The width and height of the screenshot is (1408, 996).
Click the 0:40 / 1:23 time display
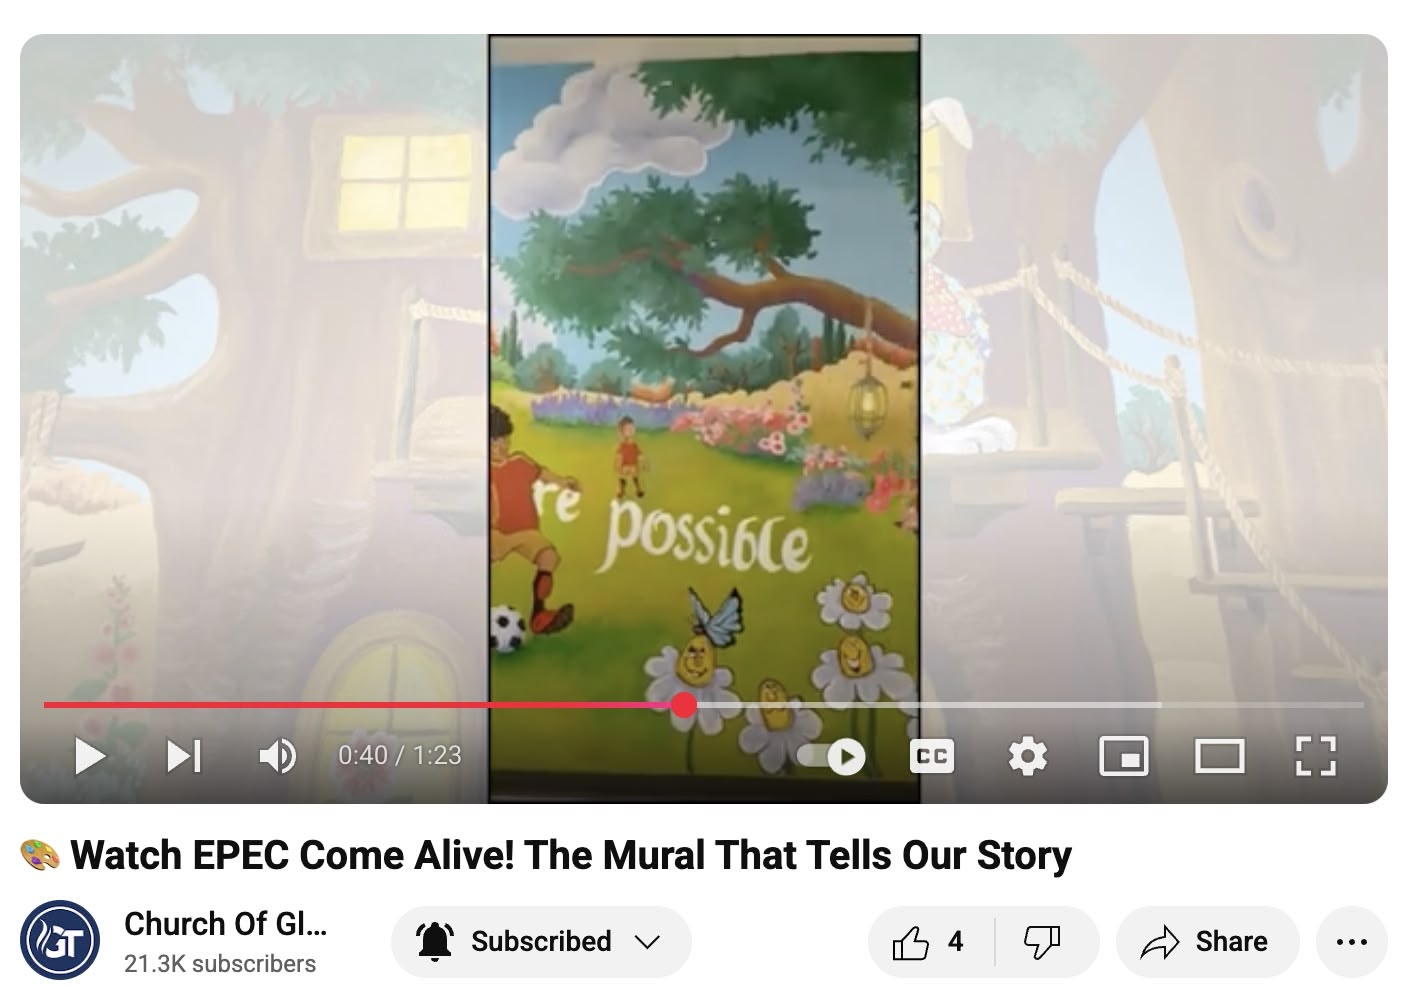tap(400, 755)
